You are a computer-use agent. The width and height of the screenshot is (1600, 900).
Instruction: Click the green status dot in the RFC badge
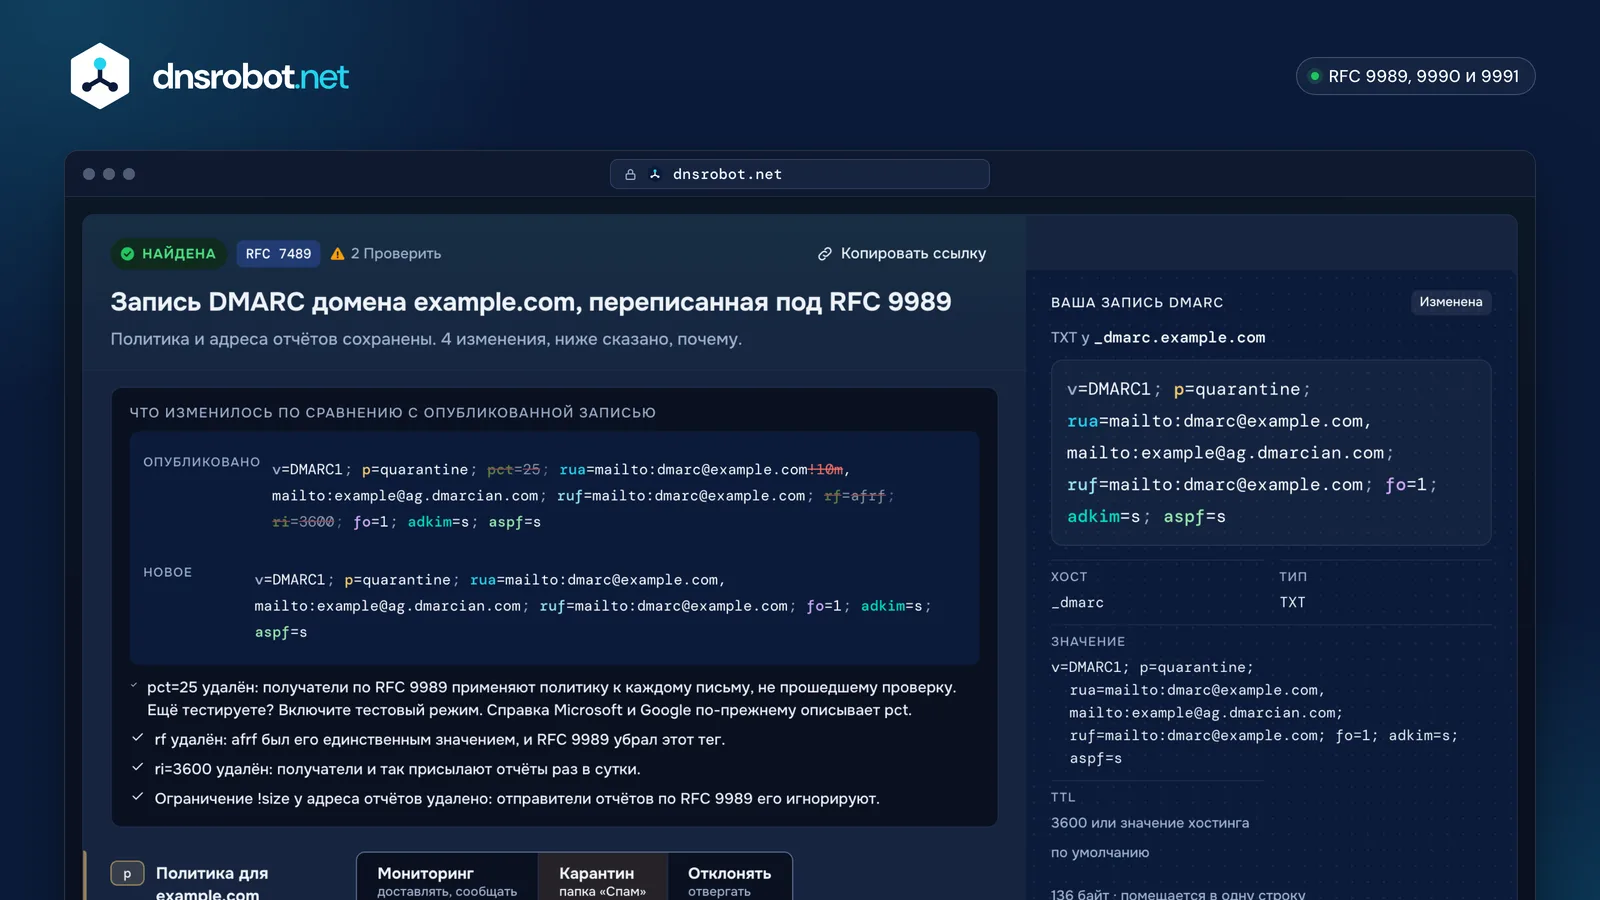(1315, 76)
